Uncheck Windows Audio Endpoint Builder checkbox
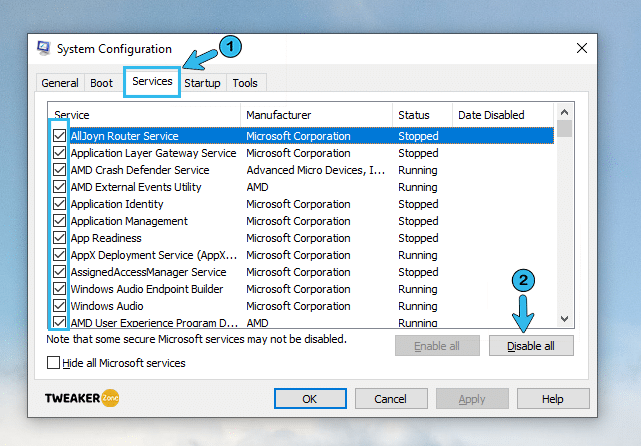641x446 pixels. 60,289
